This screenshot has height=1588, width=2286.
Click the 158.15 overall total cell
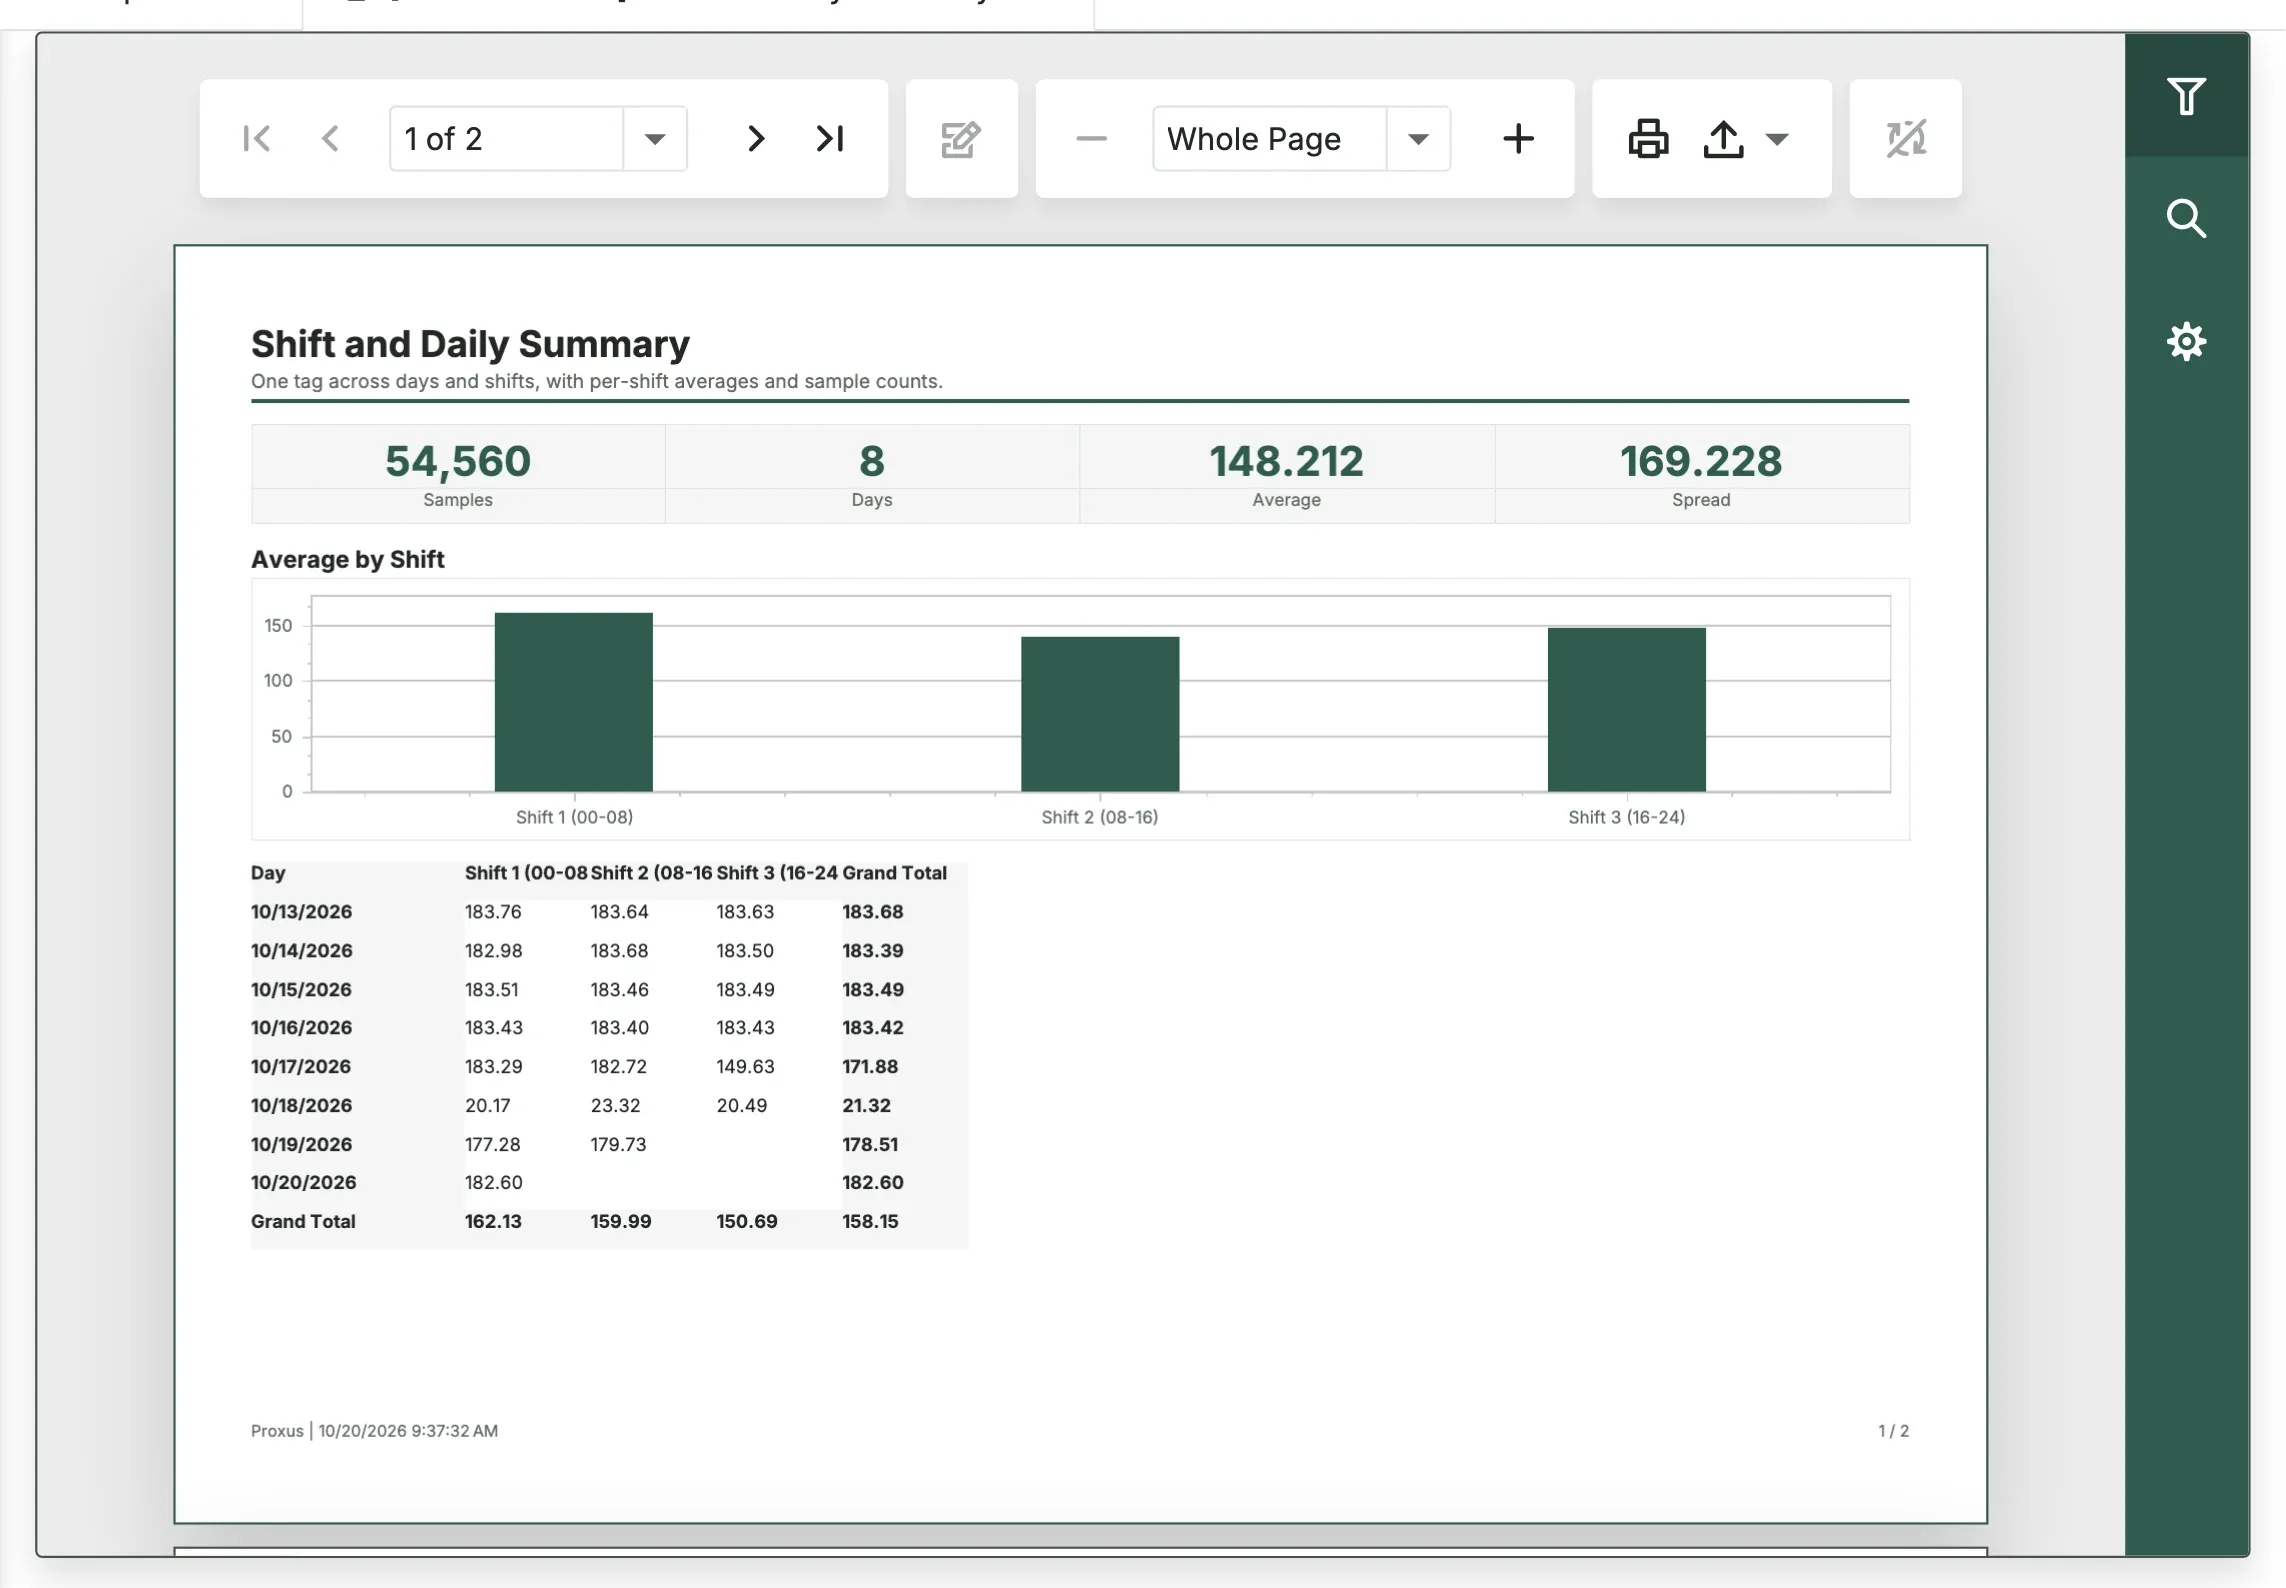point(870,1221)
